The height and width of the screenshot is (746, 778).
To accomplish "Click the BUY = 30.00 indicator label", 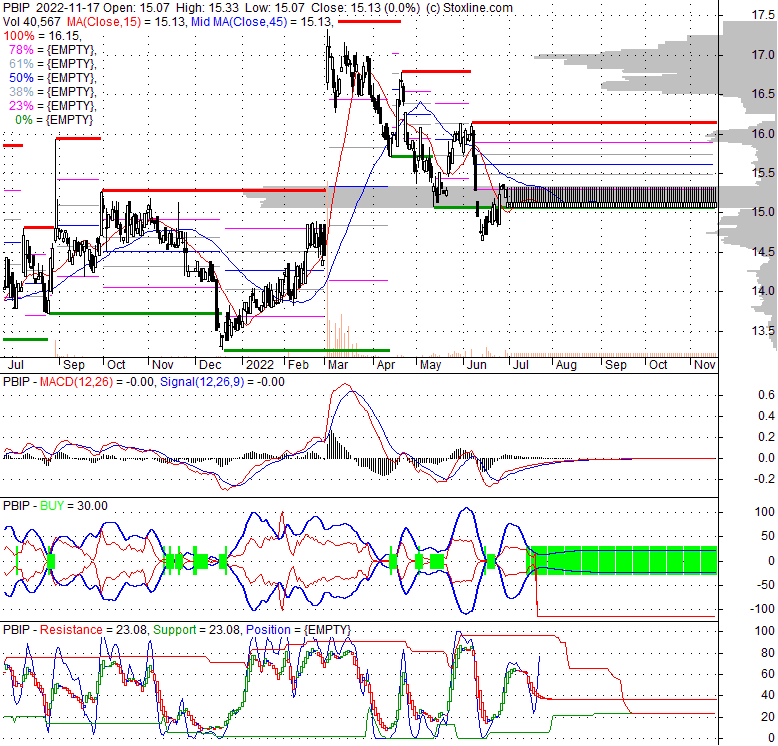I will [73, 506].
